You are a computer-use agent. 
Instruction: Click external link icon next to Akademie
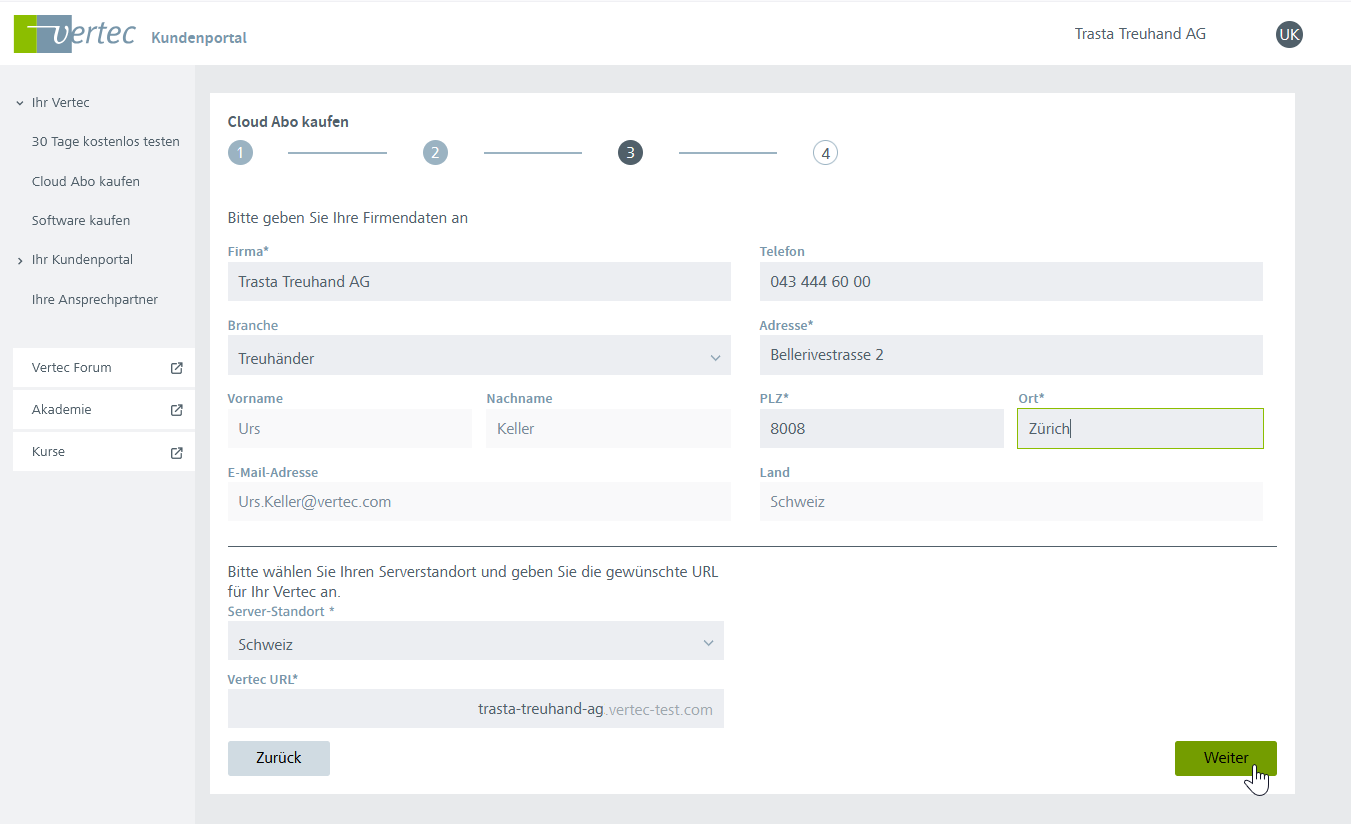pos(177,410)
